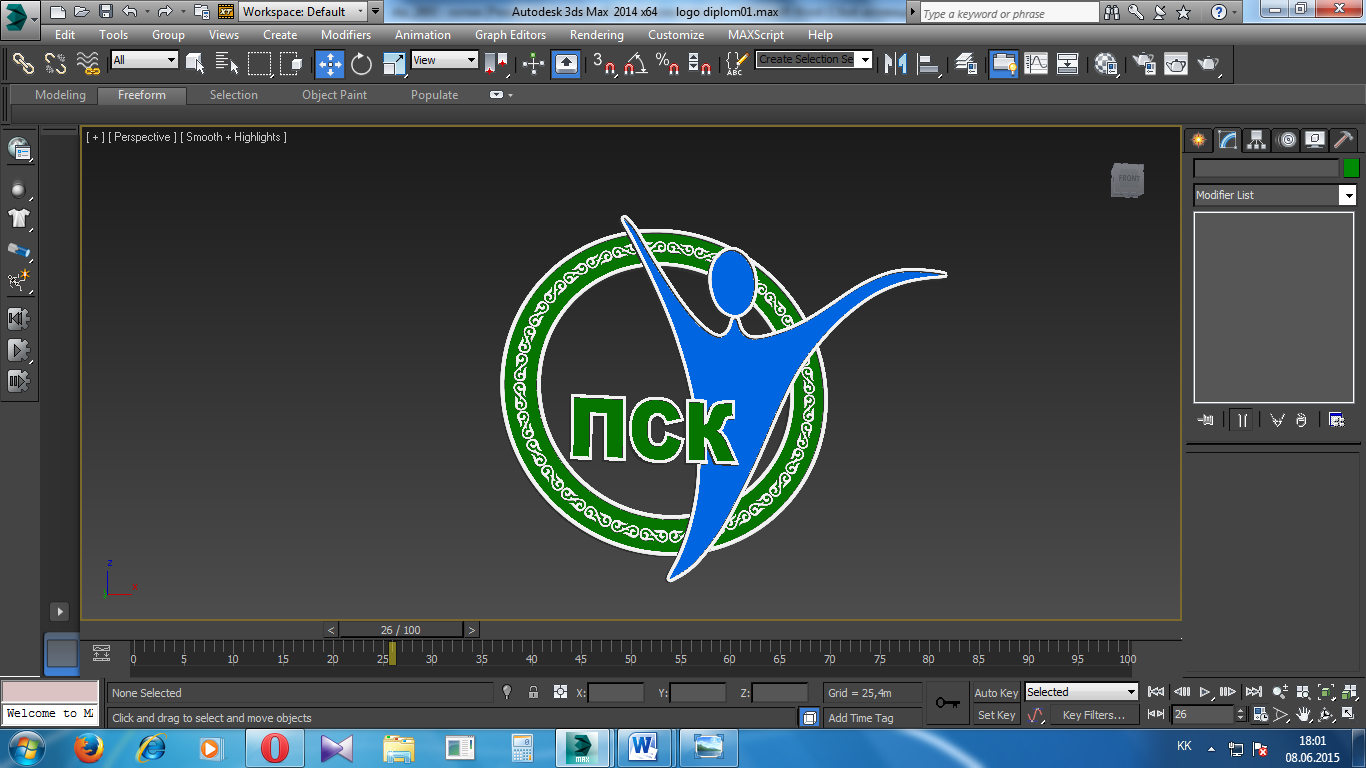1366x768 pixels.
Task: Choose the Rectangular Selection Region tool
Action: (260, 63)
